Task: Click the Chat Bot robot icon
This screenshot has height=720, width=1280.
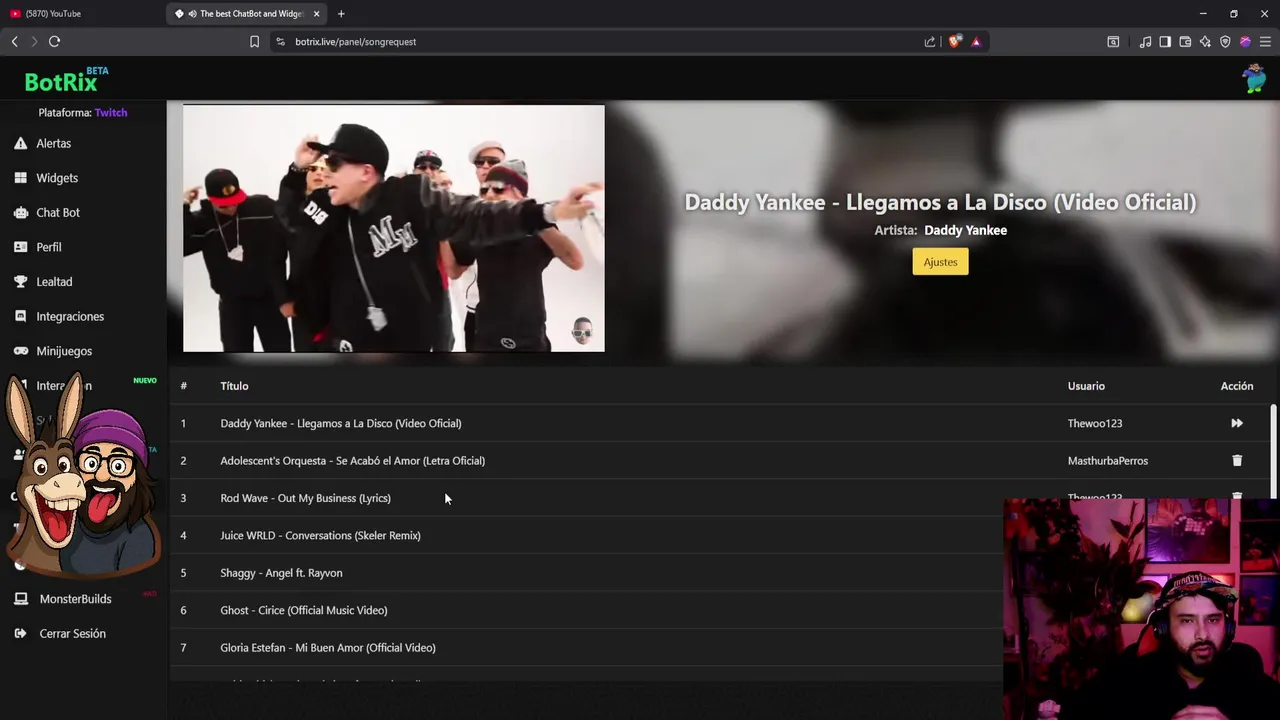Action: 20,213
